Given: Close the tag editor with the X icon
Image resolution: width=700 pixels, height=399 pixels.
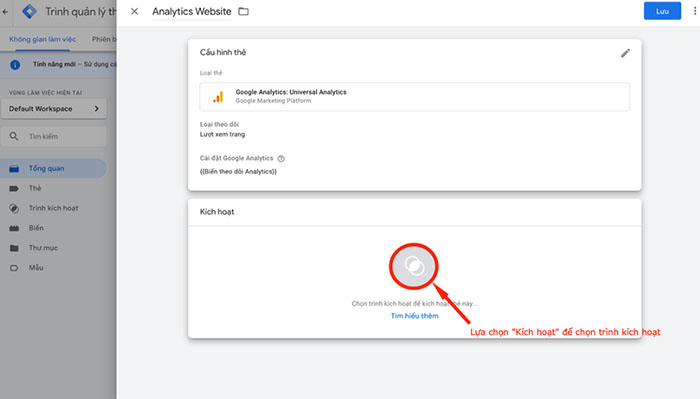Looking at the screenshot, I should [x=134, y=12].
